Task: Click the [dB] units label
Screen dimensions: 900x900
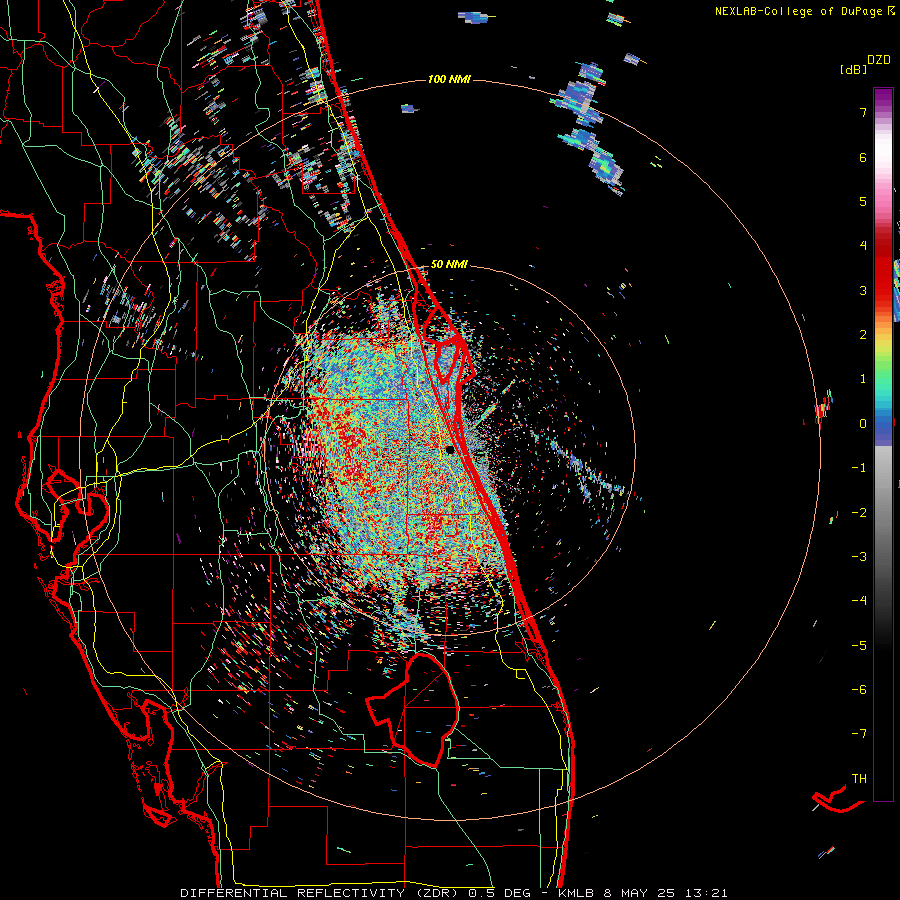Action: 853,69
